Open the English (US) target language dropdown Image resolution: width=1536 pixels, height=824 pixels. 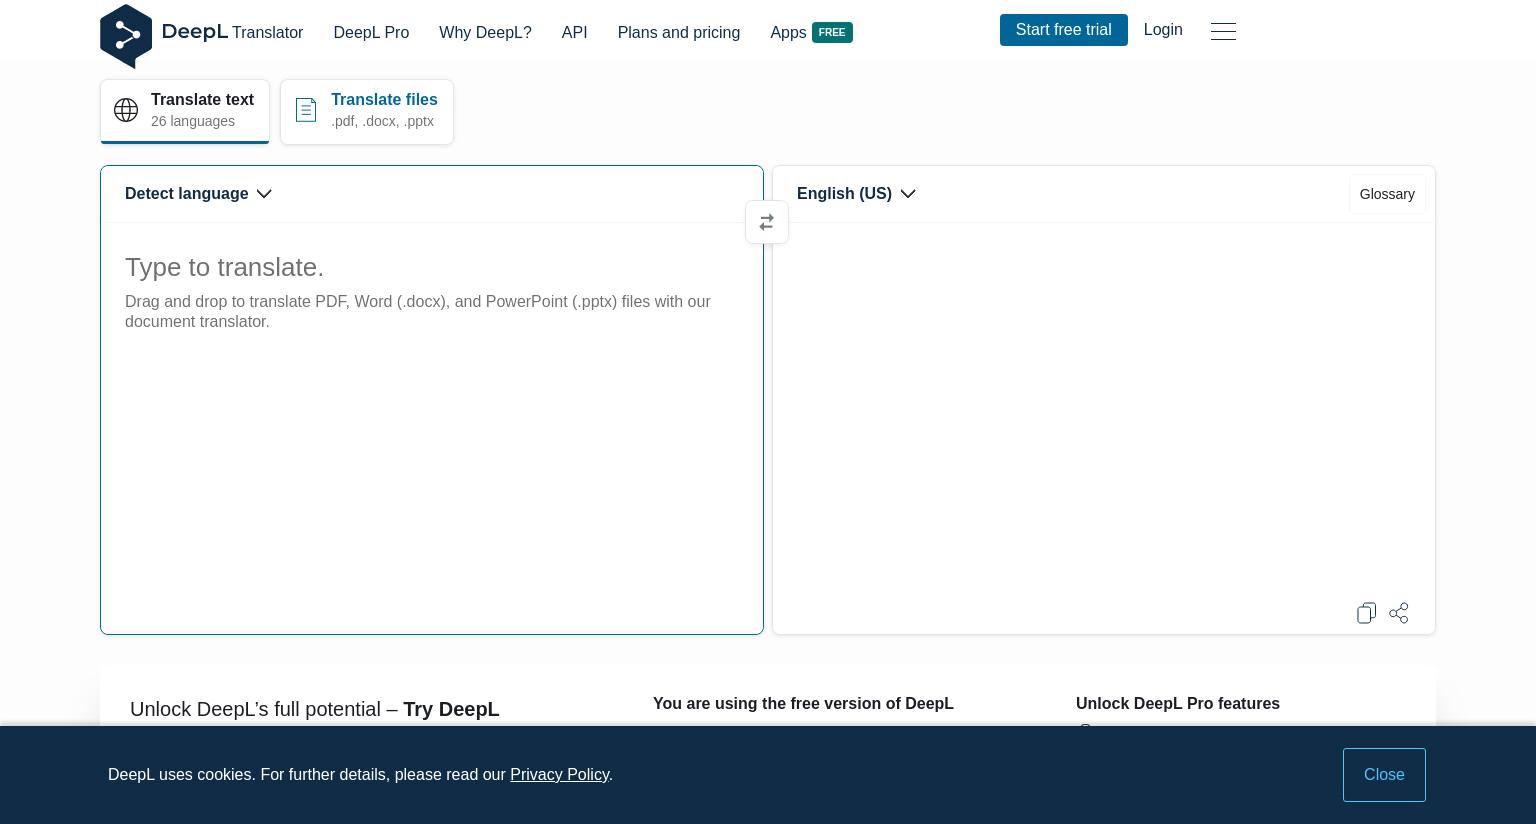[x=856, y=194]
